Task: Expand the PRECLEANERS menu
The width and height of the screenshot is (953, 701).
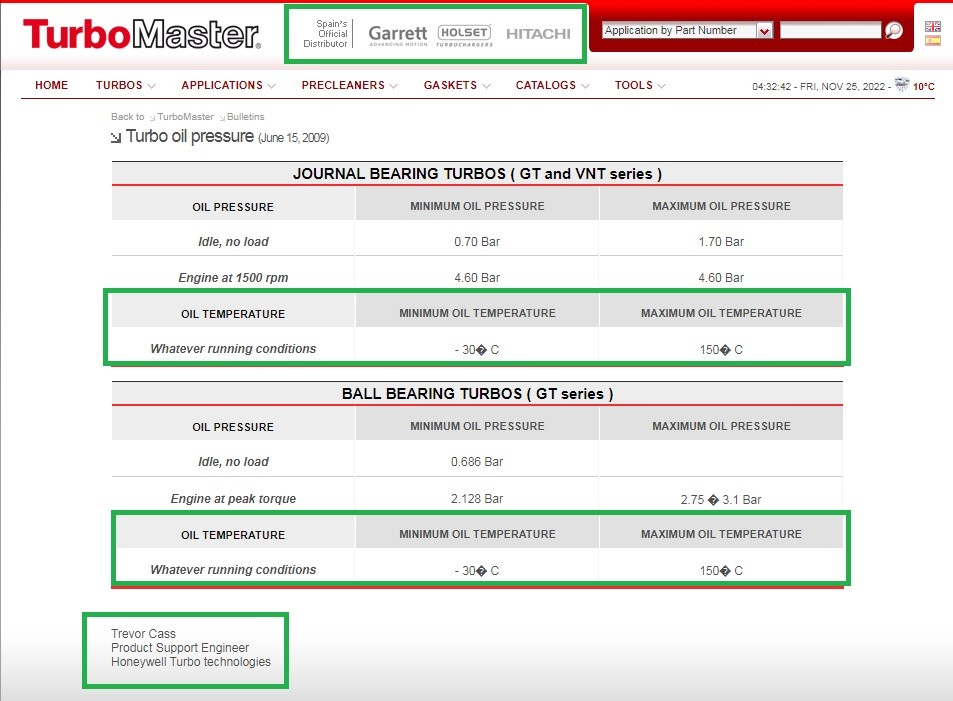Action: pyautogui.click(x=349, y=85)
